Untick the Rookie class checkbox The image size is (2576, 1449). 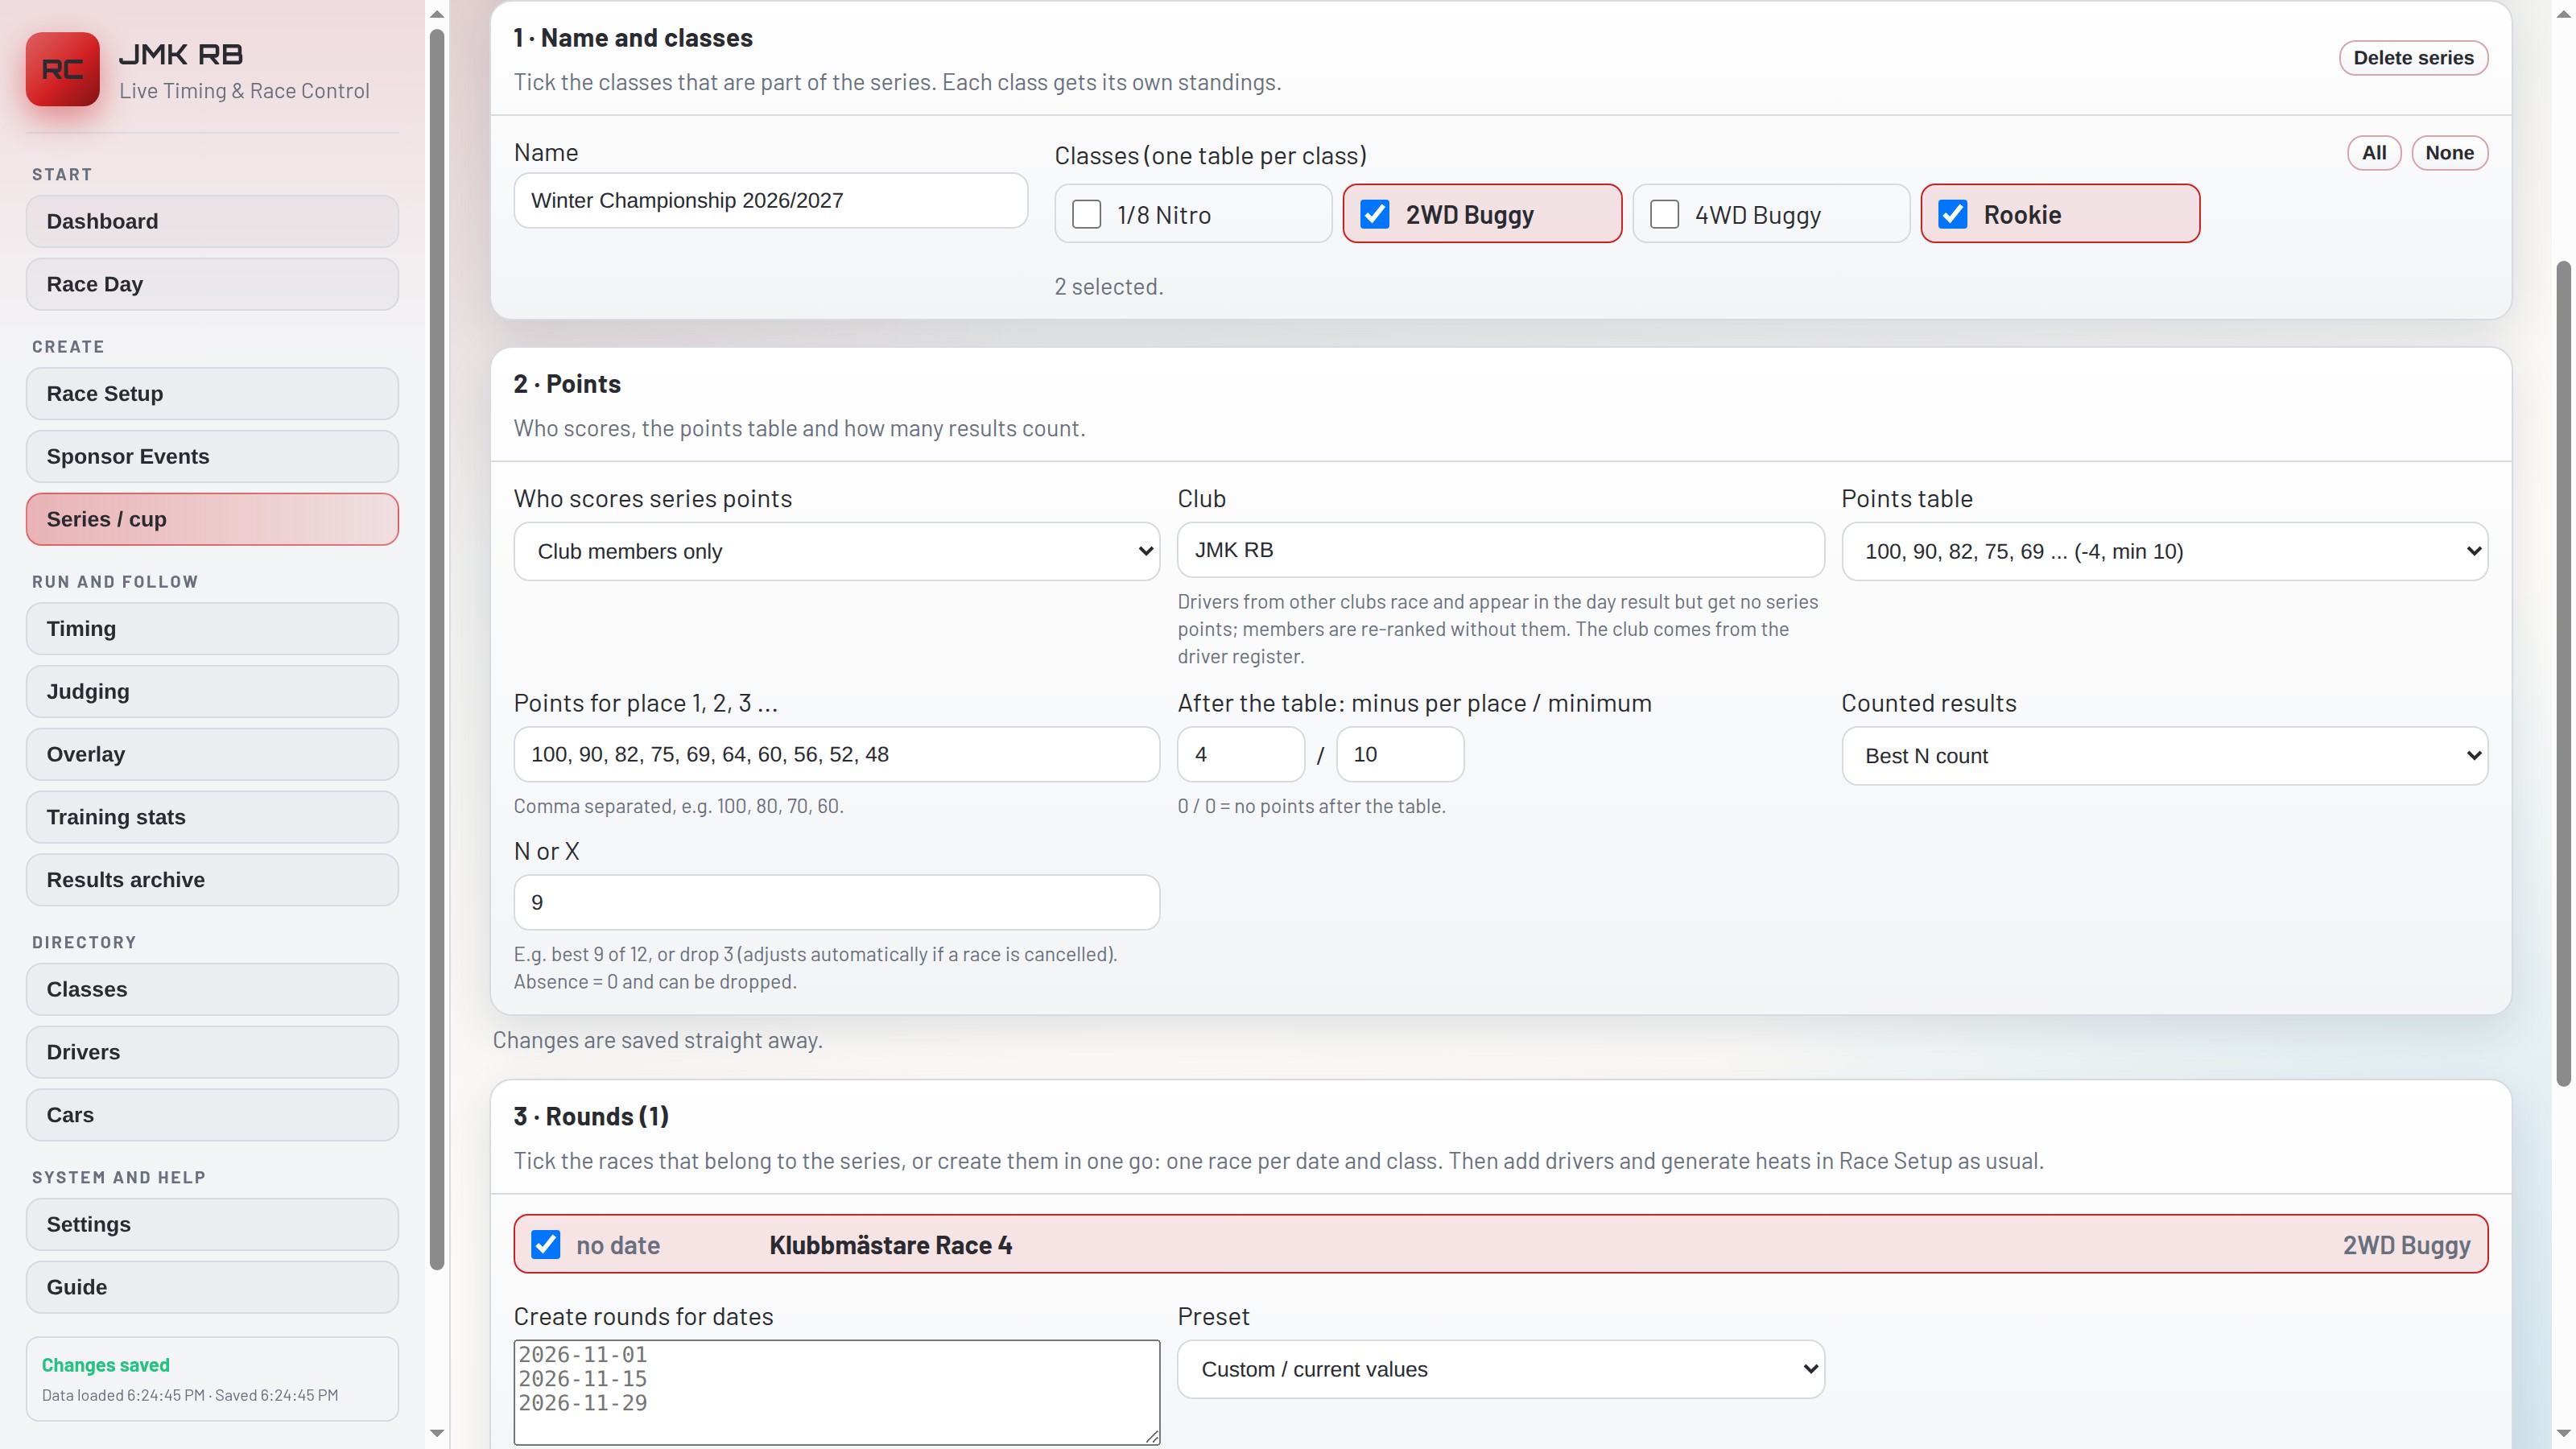tap(1953, 214)
